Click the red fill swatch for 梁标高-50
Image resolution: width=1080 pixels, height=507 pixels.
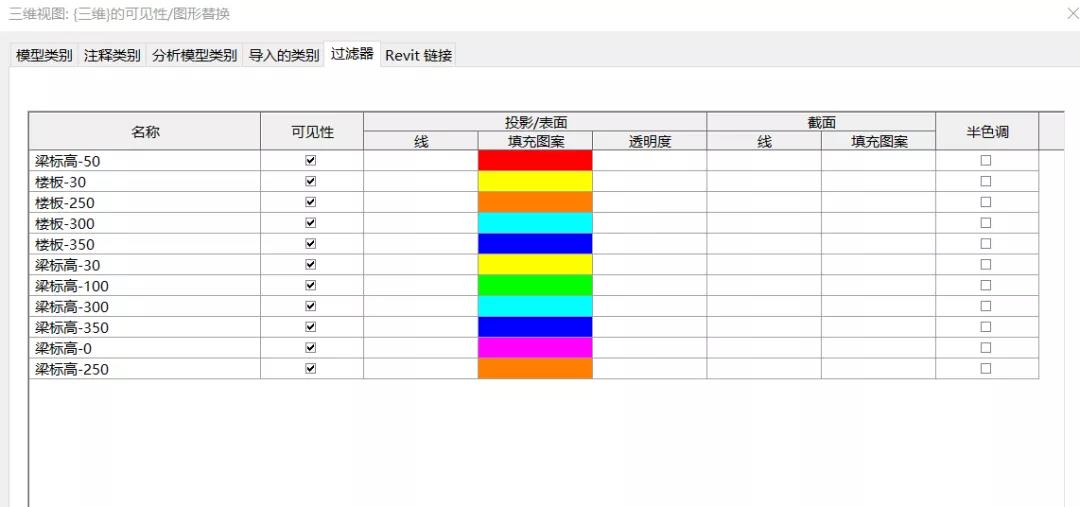pyautogui.click(x=535, y=161)
